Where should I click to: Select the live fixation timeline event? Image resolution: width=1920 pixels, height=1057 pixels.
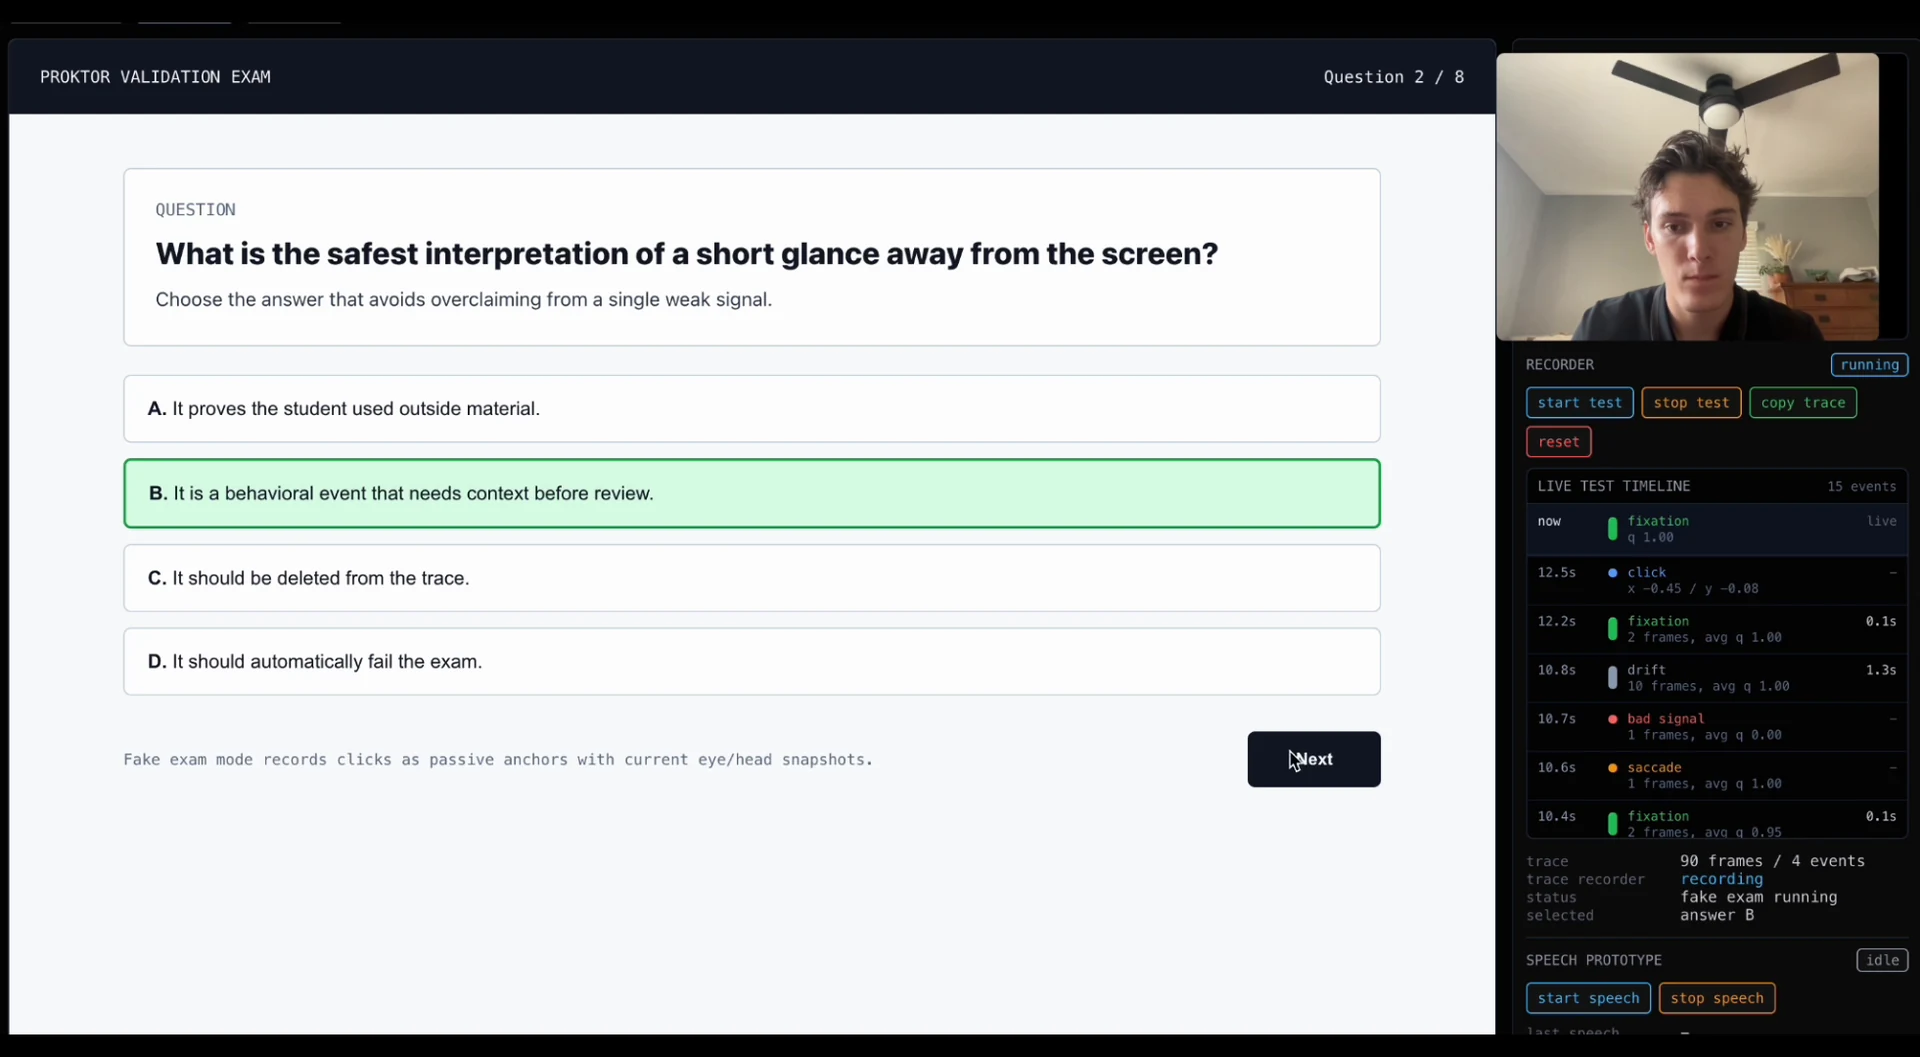pos(1716,529)
